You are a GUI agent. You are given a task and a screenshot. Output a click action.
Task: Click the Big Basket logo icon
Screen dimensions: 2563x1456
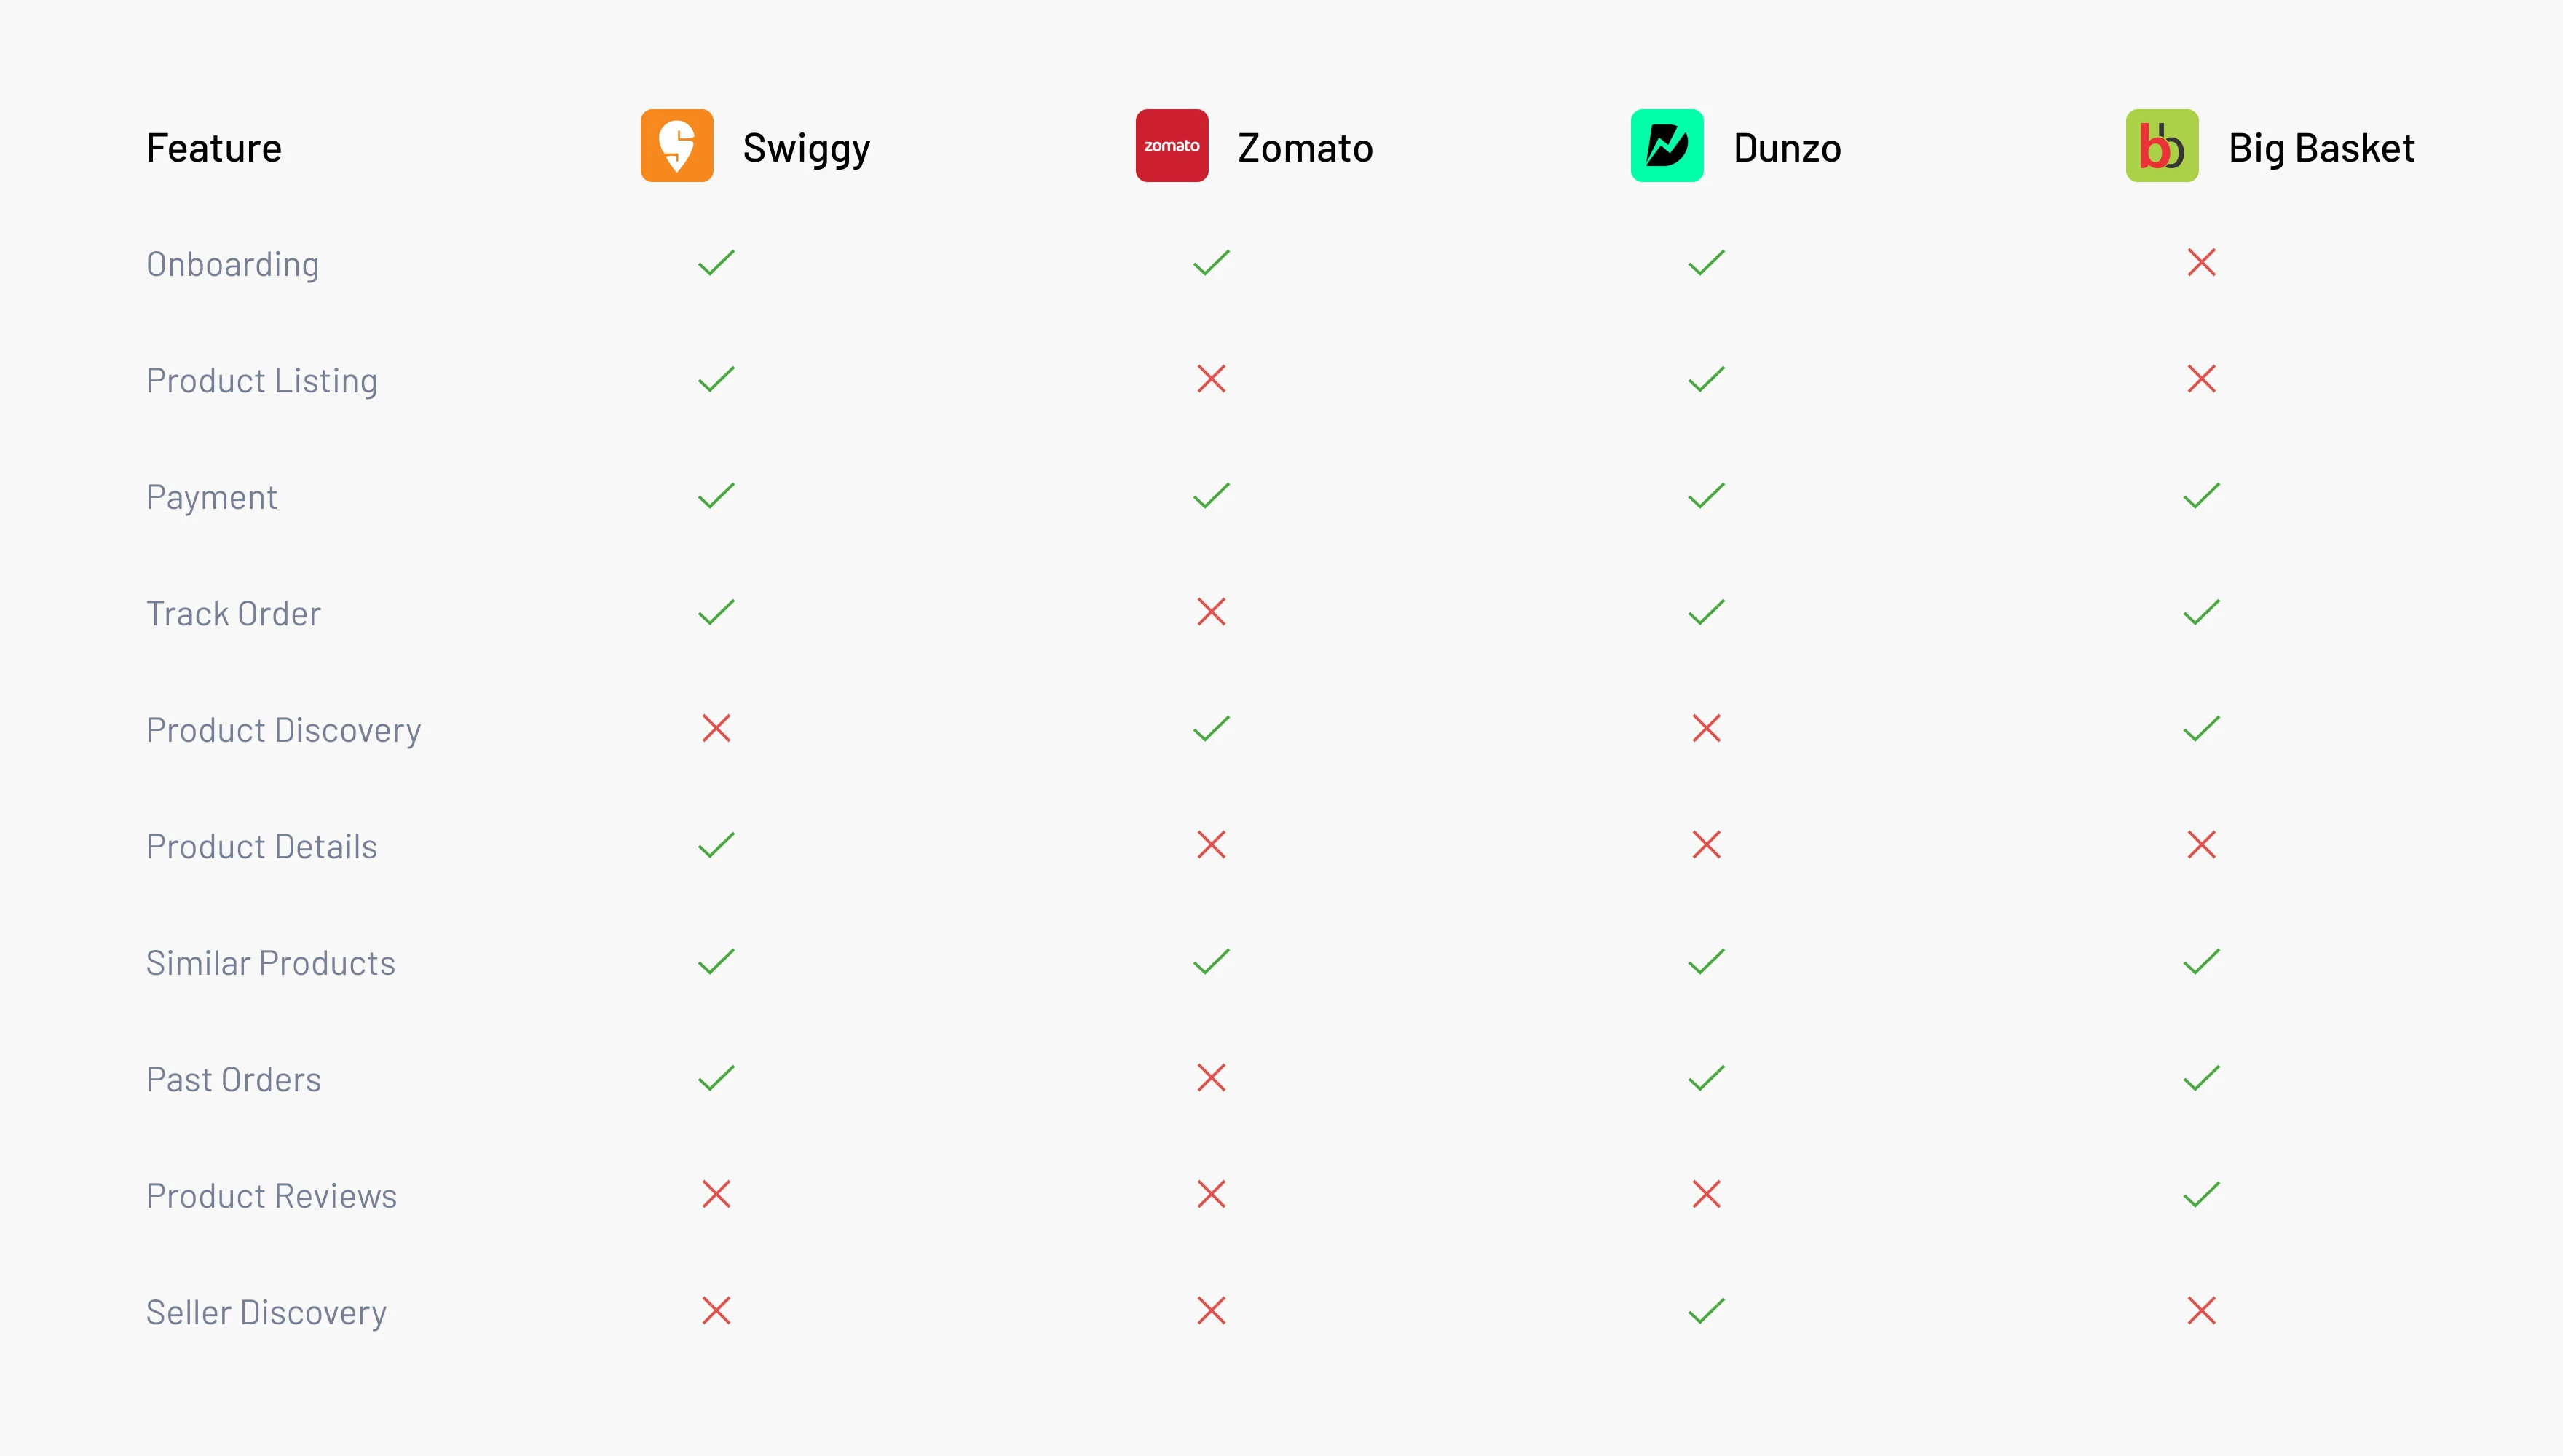[2161, 146]
